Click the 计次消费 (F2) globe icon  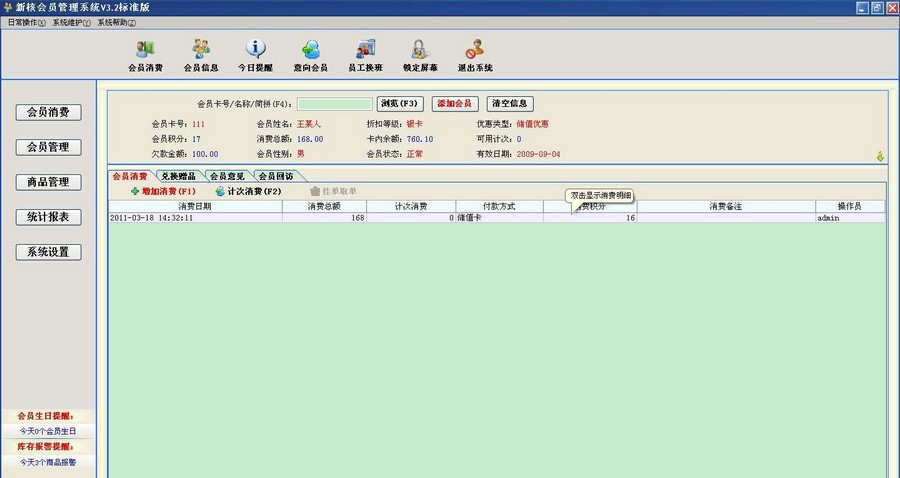[220, 191]
